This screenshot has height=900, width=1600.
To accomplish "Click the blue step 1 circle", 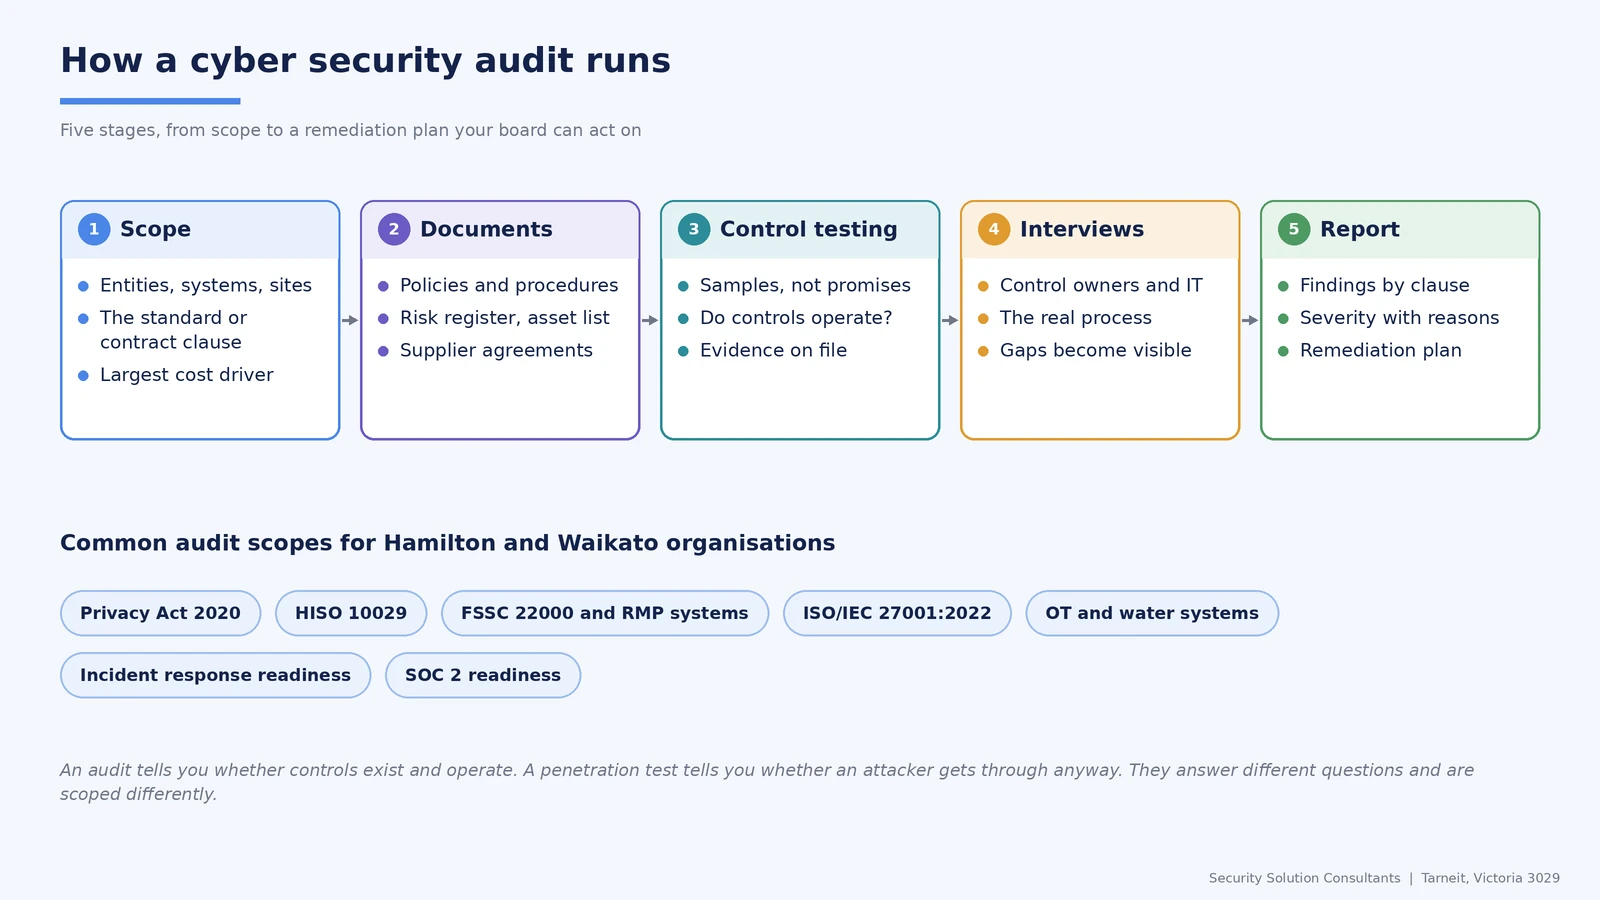I will coord(94,229).
